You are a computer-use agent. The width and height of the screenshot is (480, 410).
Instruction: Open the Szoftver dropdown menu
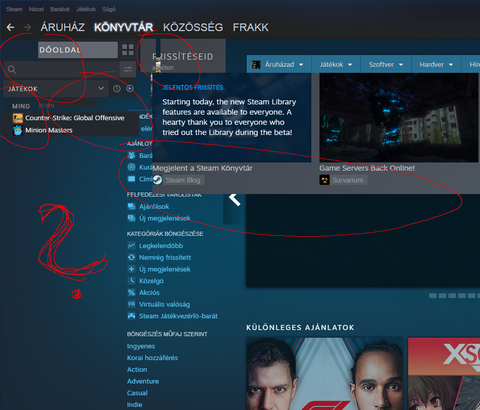point(386,64)
